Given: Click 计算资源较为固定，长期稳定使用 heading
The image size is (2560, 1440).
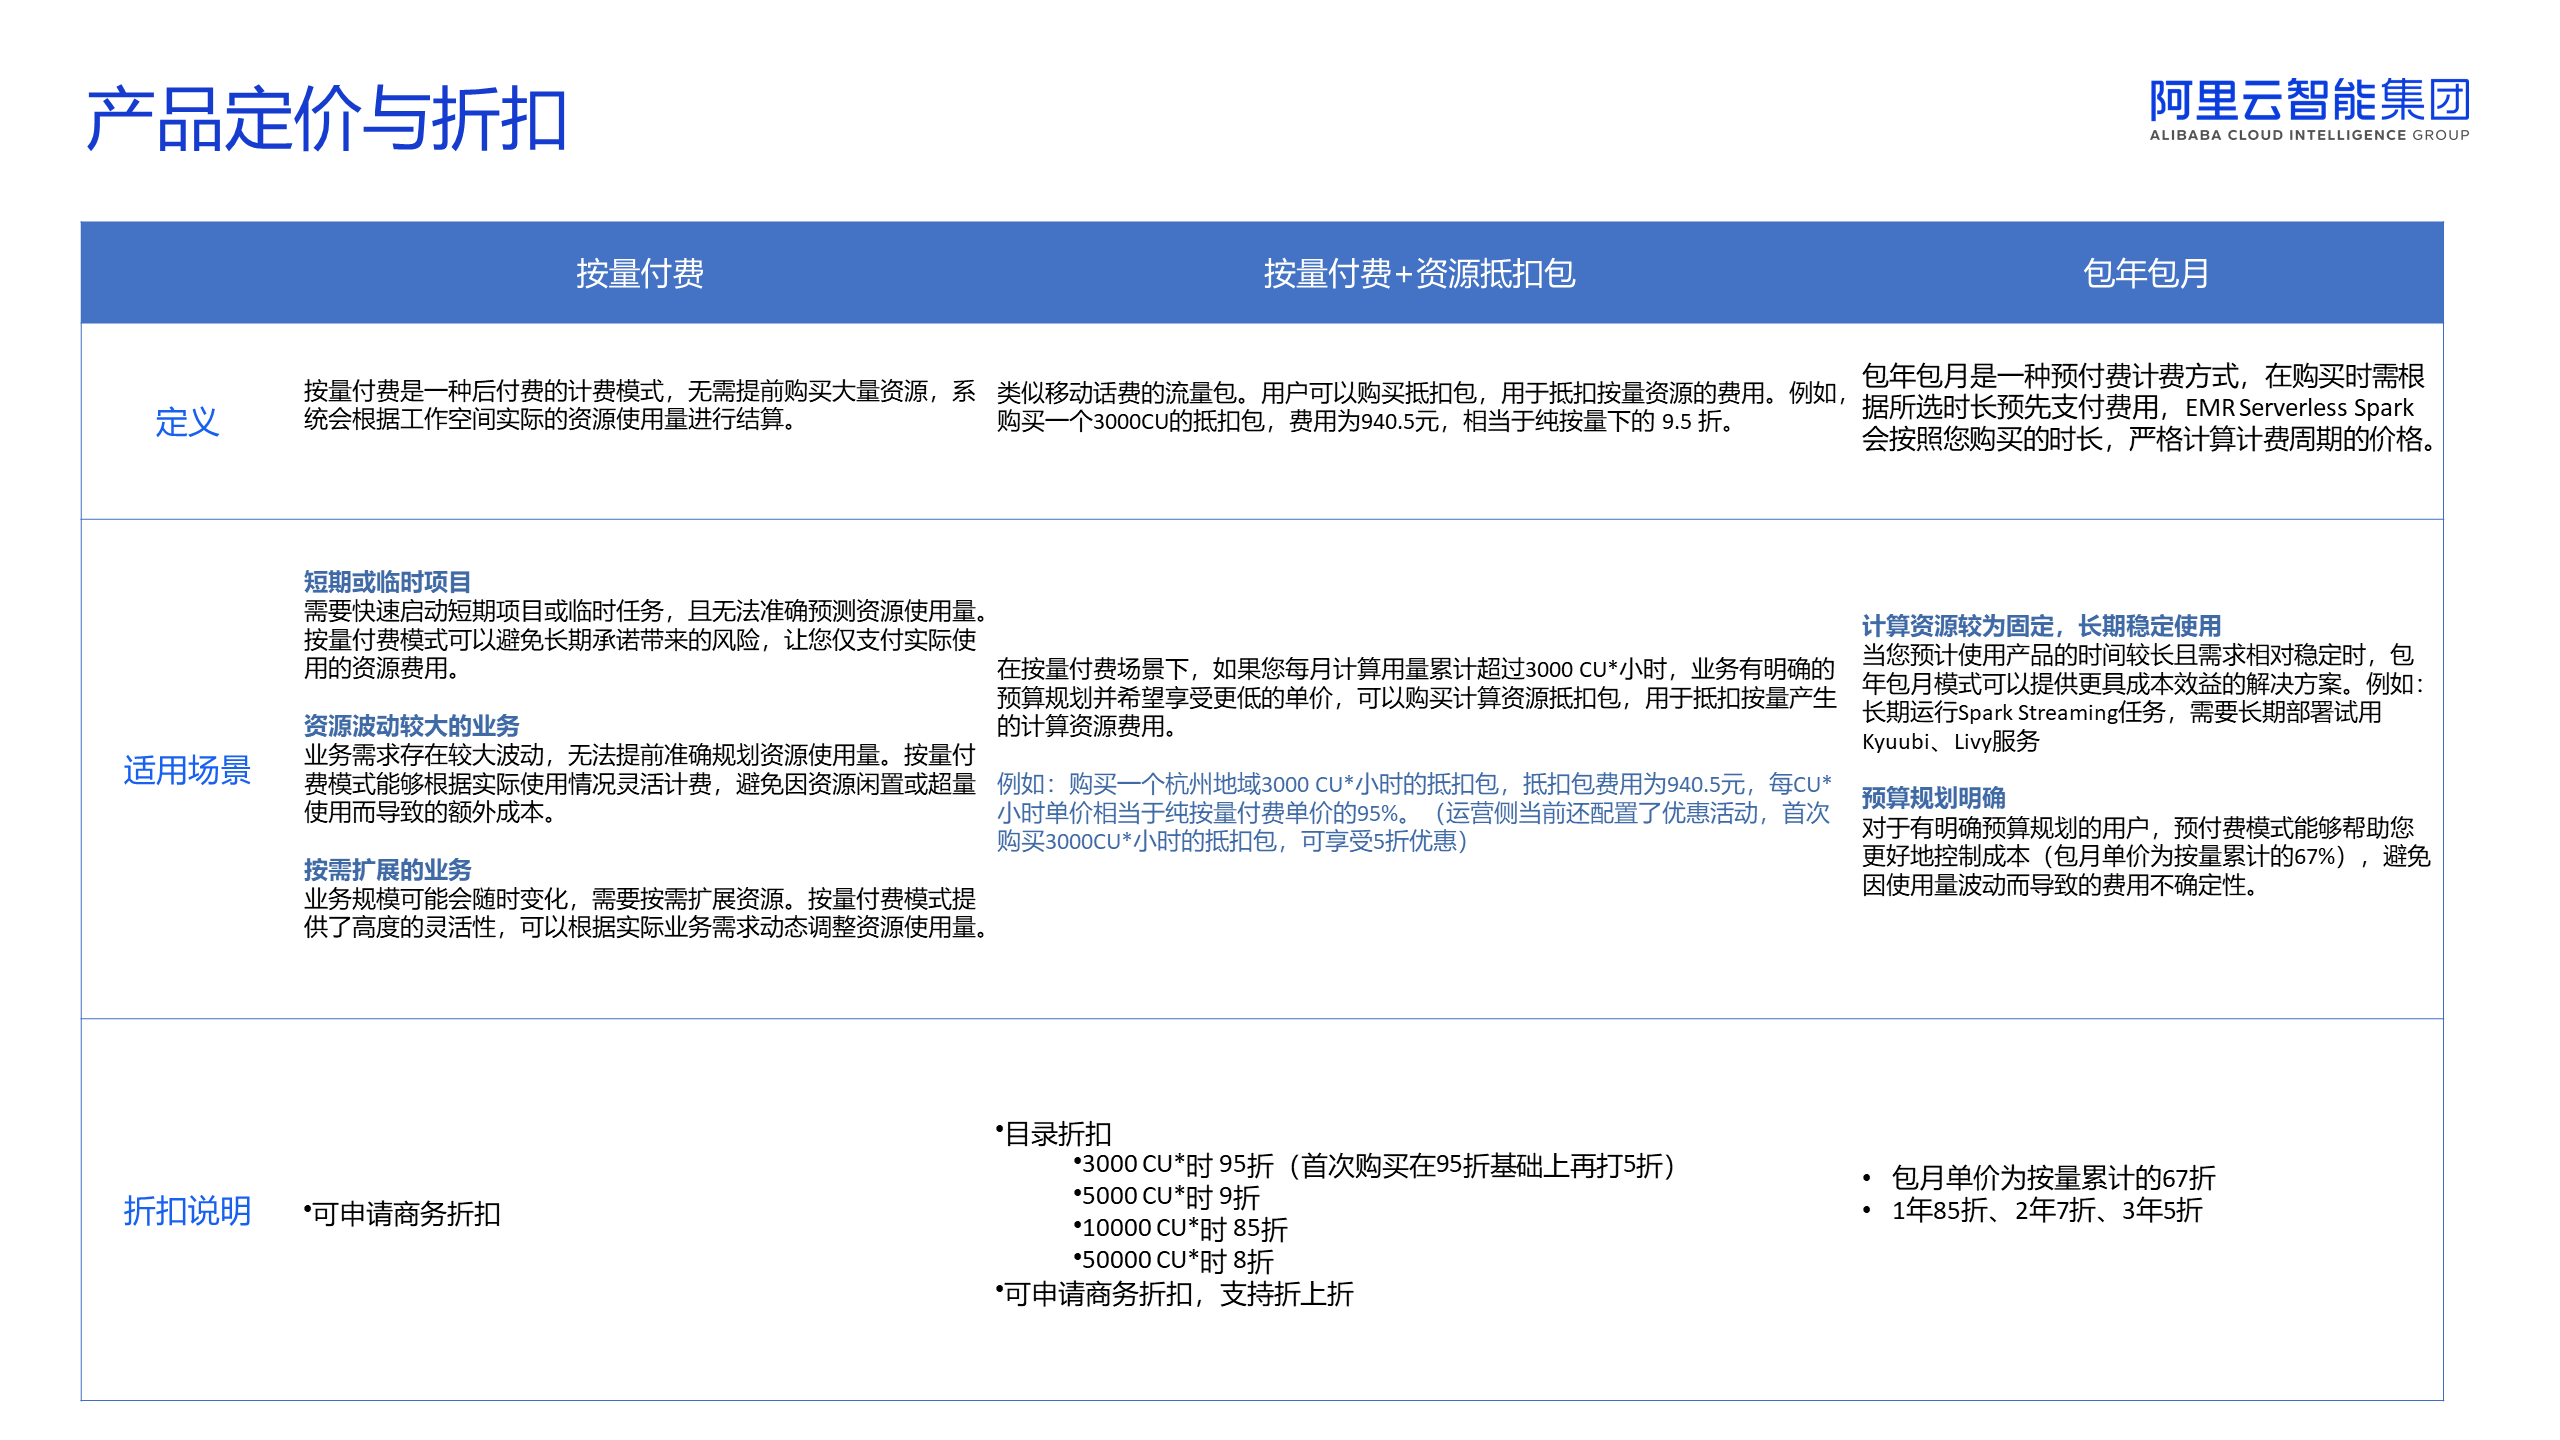Looking at the screenshot, I should coord(2040,626).
